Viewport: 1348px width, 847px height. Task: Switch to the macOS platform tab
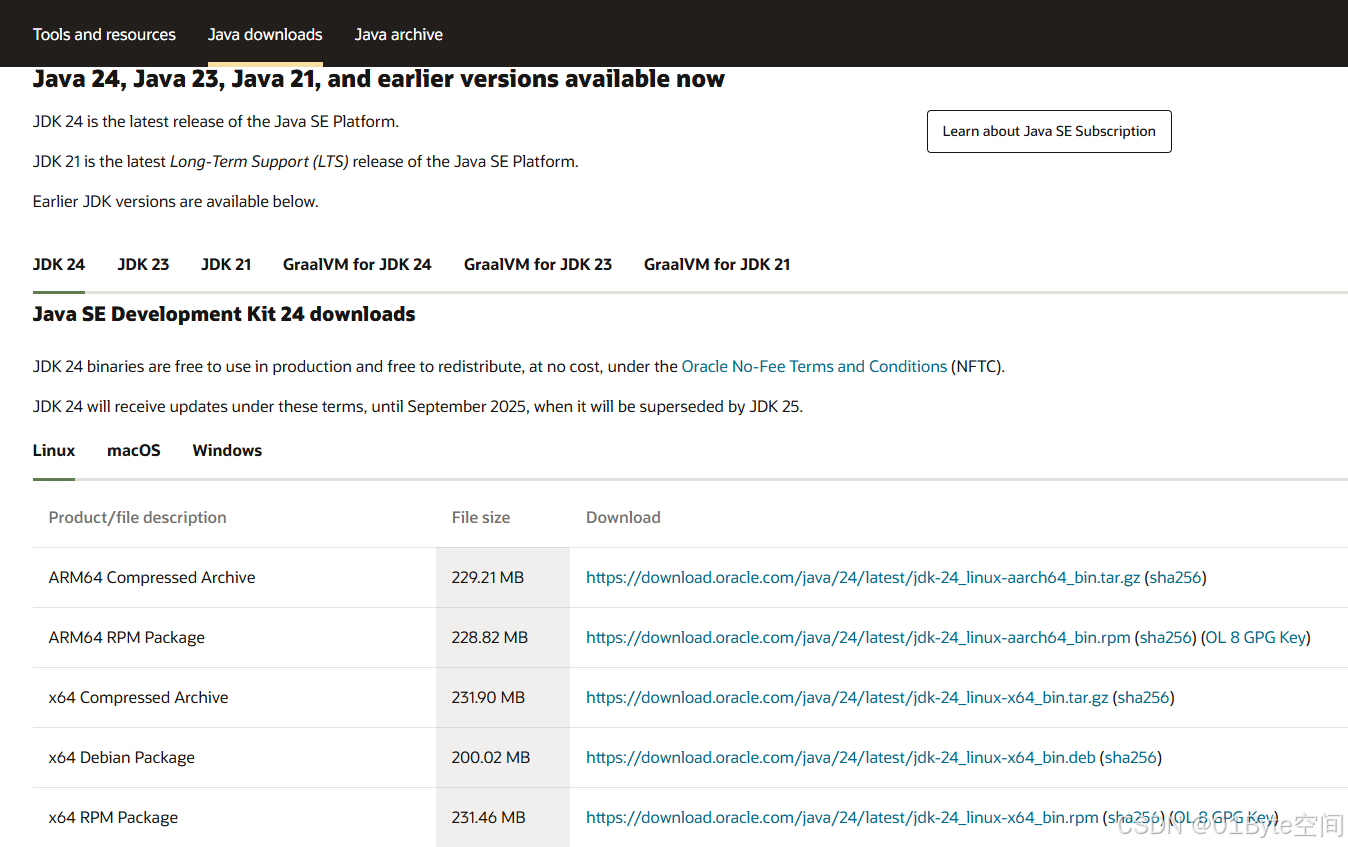[134, 450]
